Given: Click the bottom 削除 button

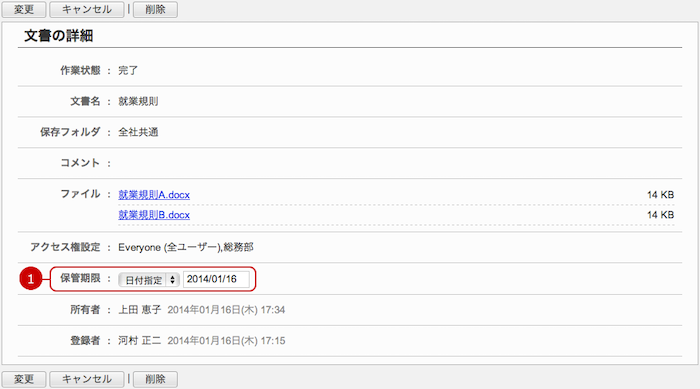Looking at the screenshot, I should [155, 379].
